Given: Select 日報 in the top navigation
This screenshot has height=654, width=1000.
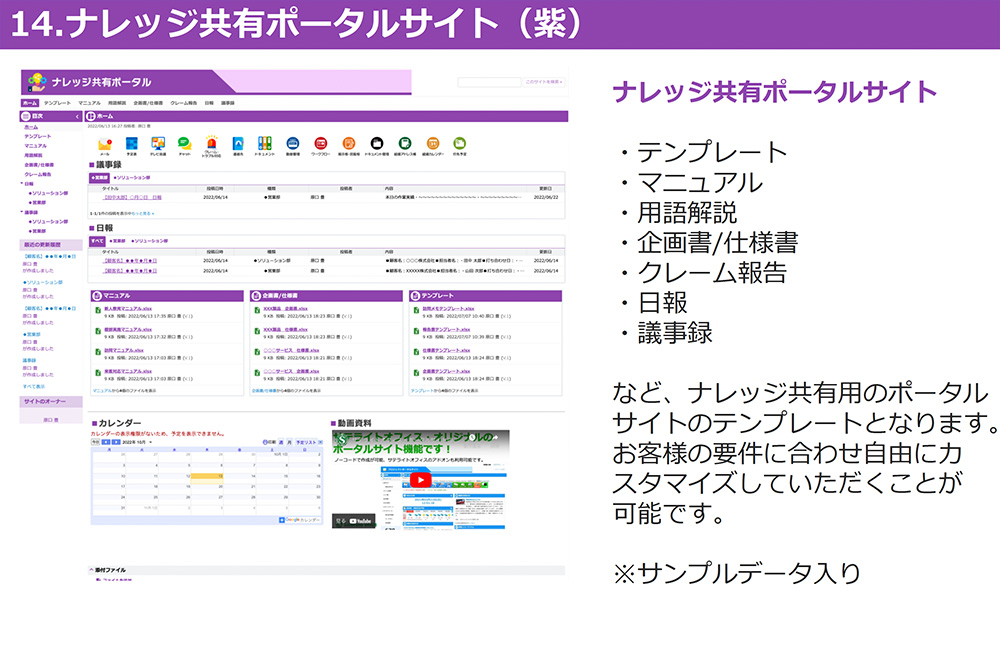Looking at the screenshot, I should coord(209,103).
